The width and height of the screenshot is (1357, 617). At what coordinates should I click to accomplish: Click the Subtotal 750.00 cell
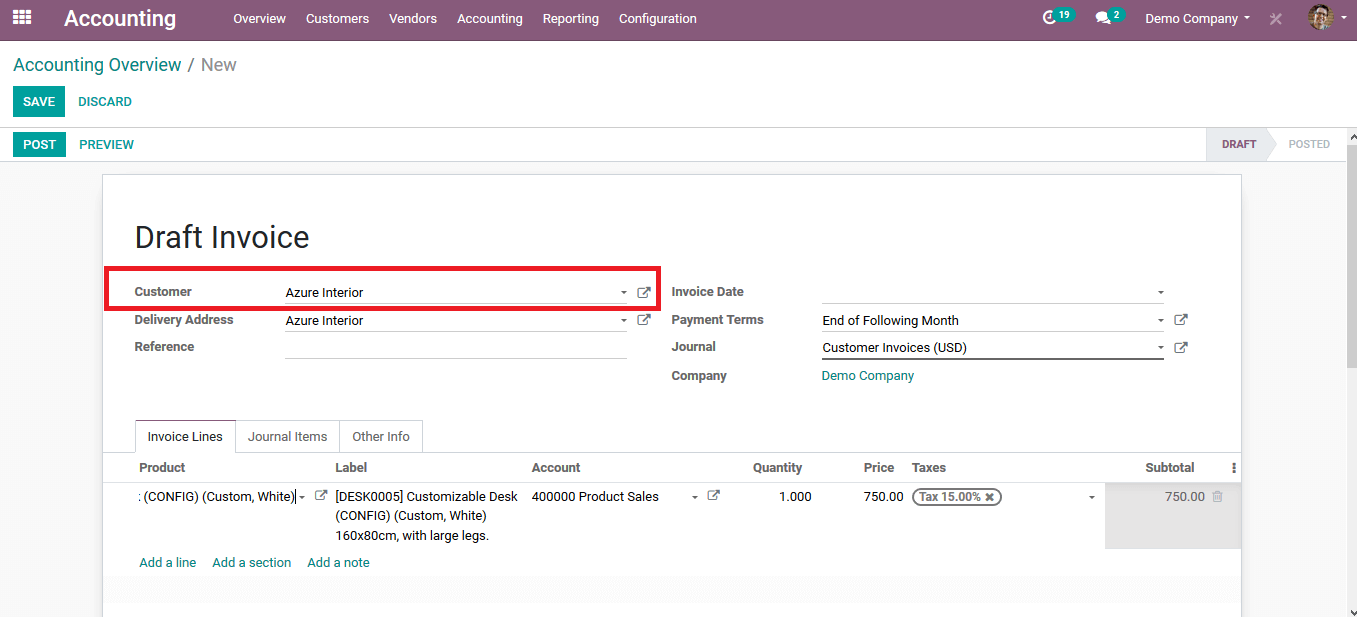(1185, 497)
